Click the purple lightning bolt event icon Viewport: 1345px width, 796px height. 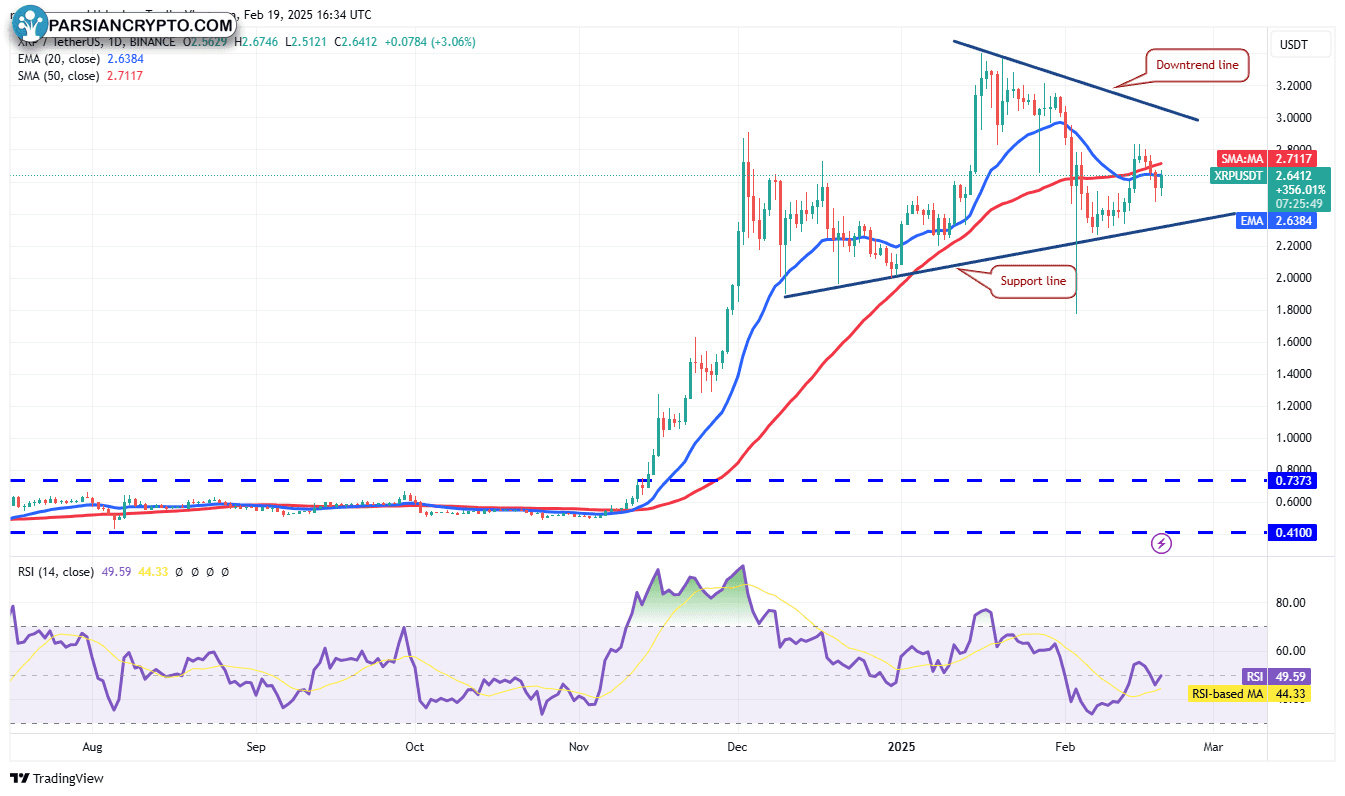tap(1162, 543)
